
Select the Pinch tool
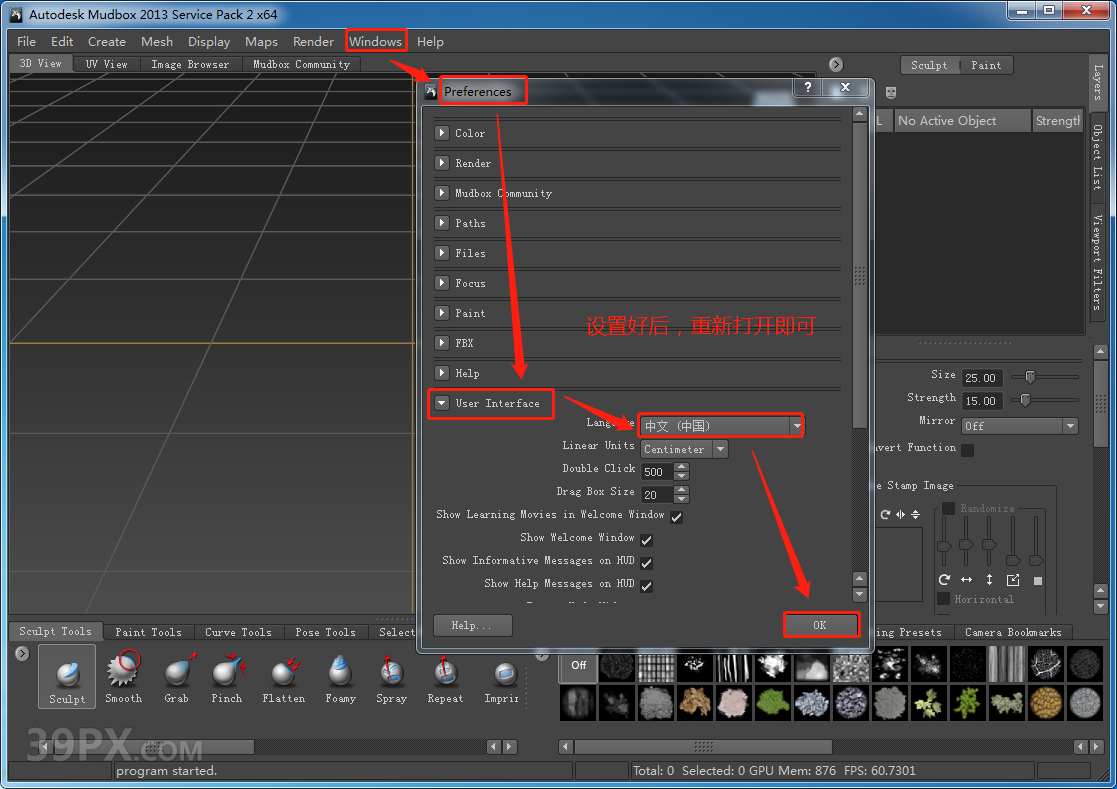(x=227, y=676)
